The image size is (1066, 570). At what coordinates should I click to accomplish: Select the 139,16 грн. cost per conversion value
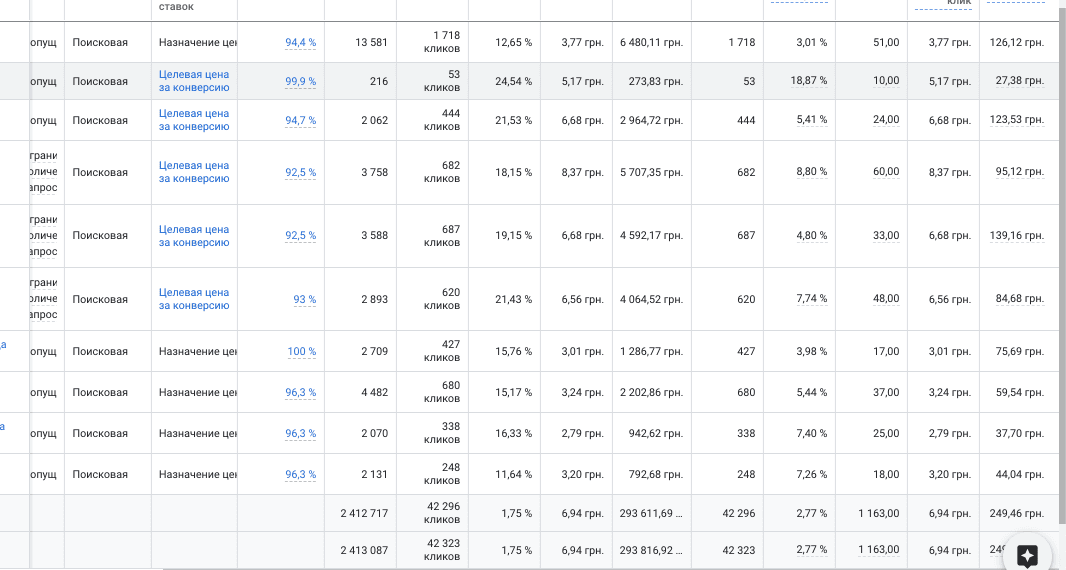(1017, 235)
